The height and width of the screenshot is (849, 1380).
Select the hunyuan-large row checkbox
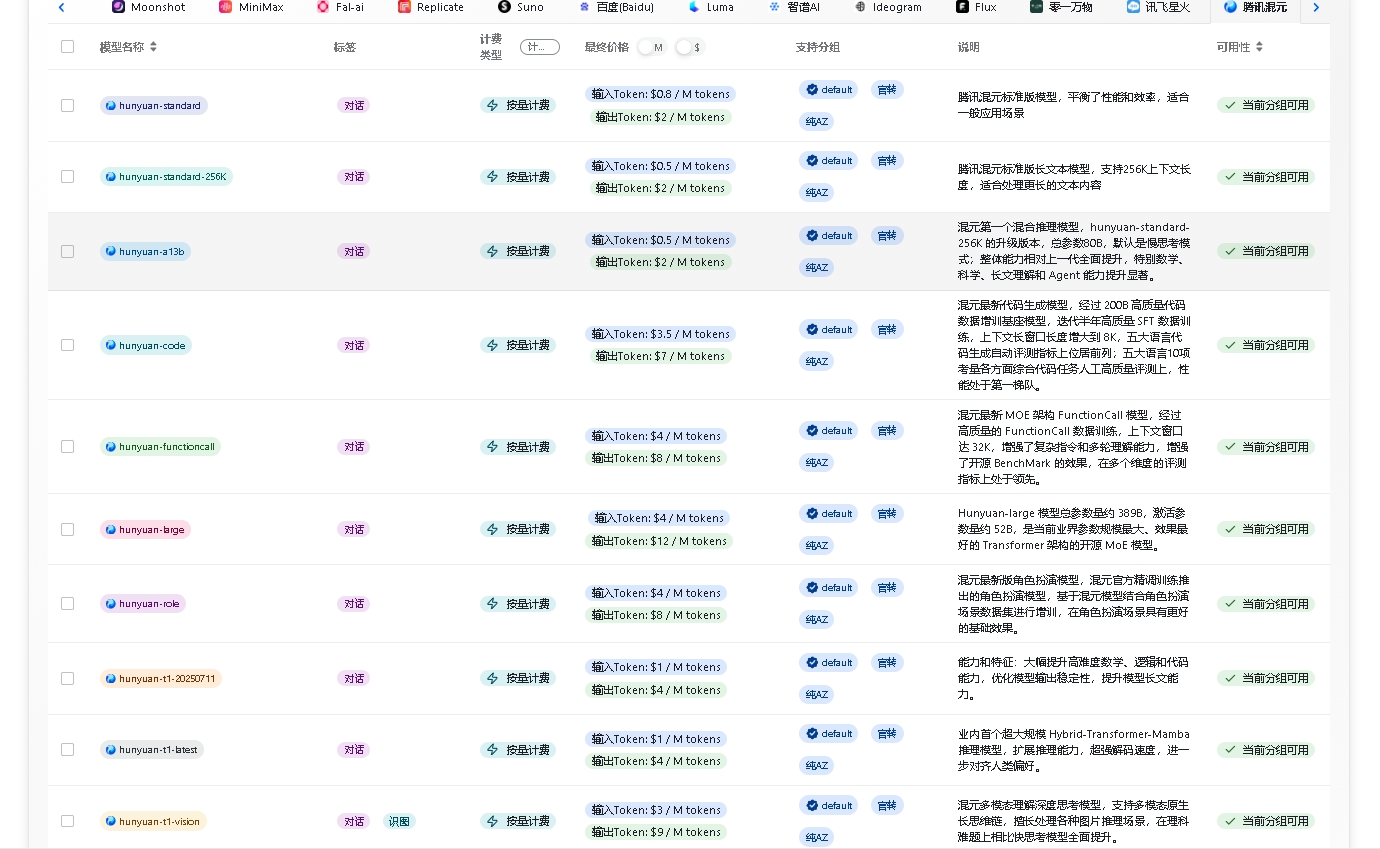(x=67, y=529)
